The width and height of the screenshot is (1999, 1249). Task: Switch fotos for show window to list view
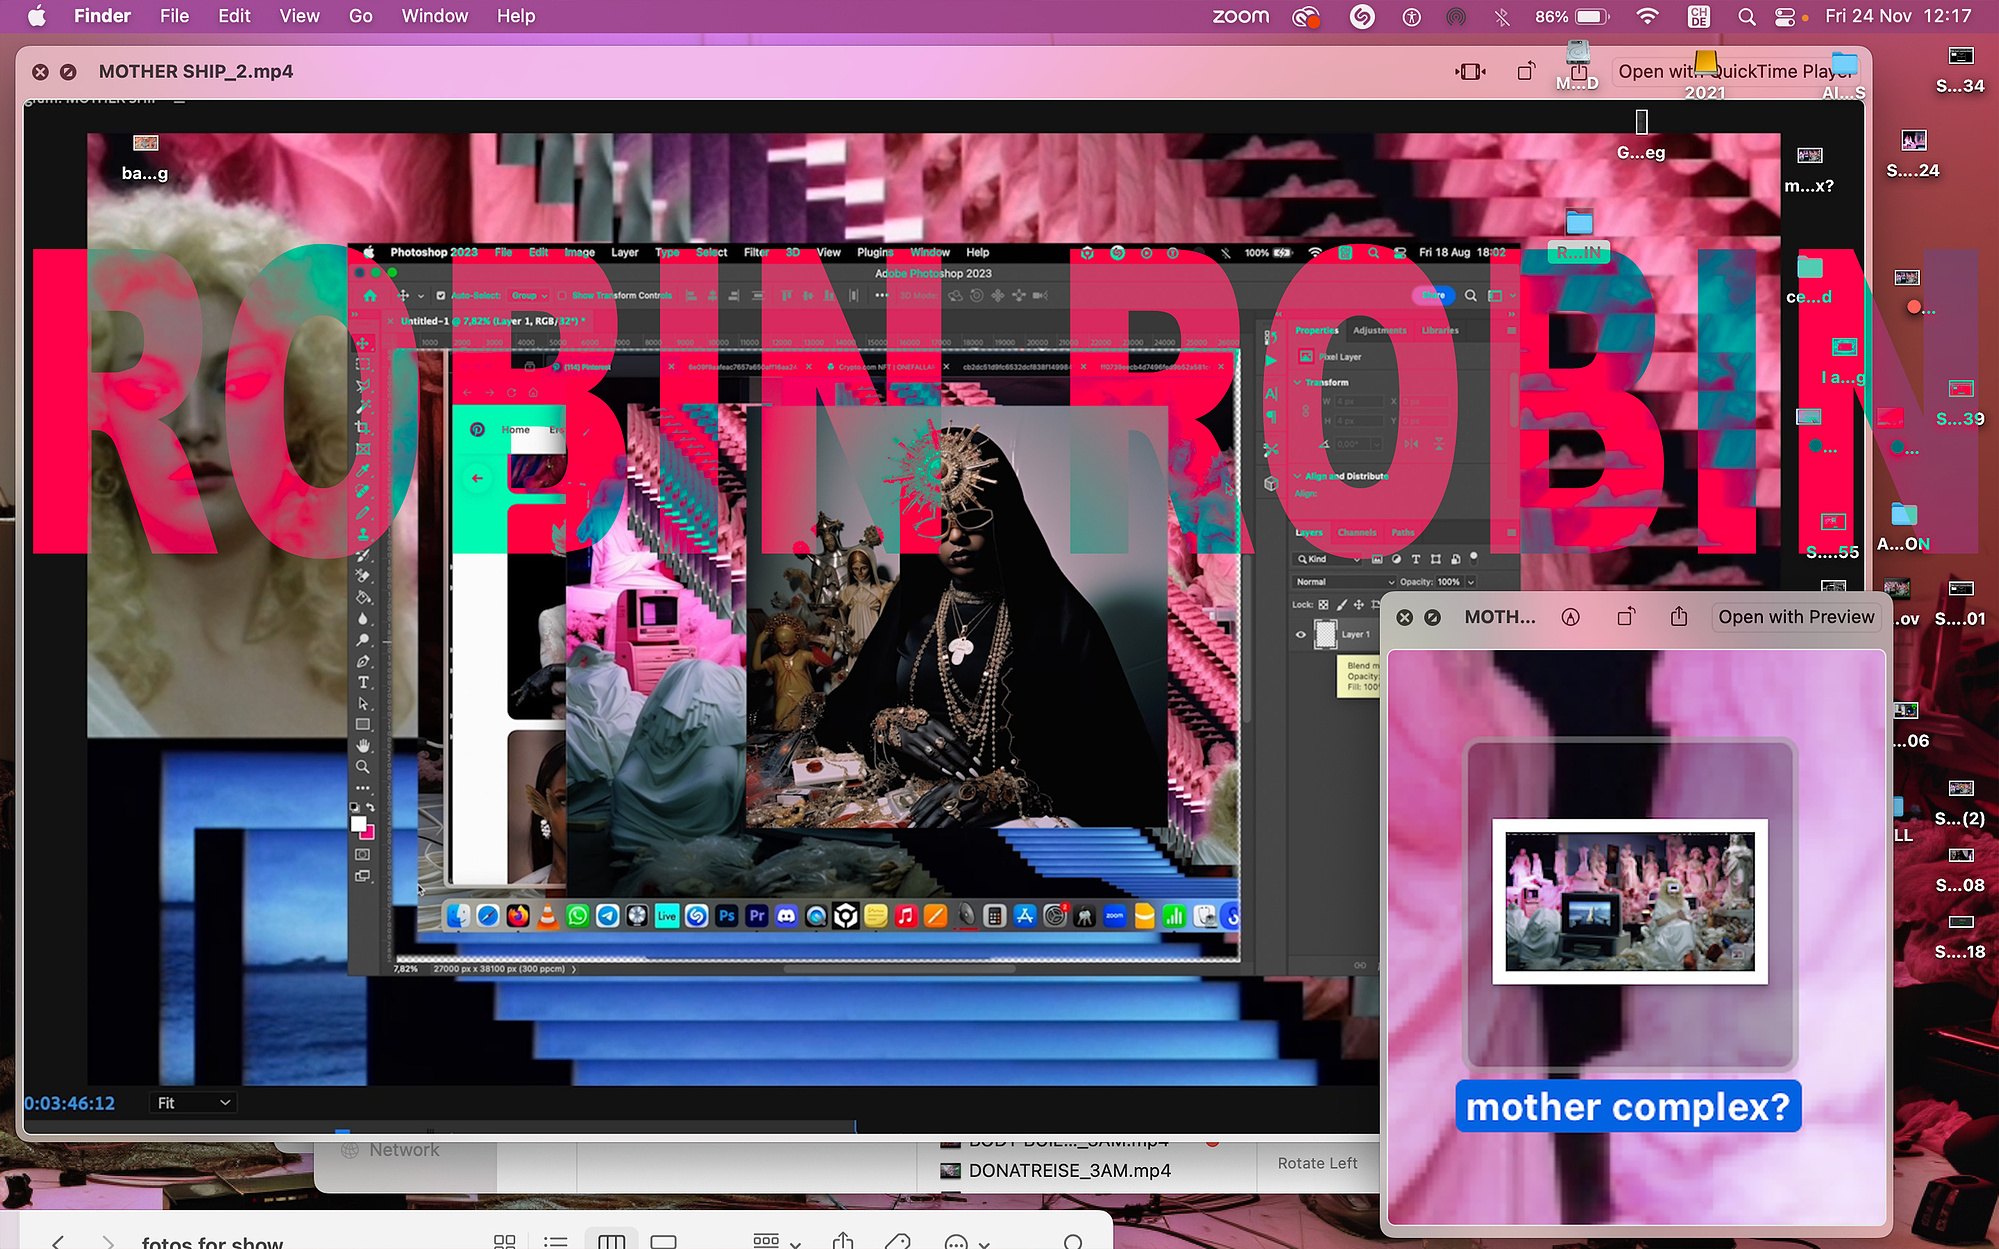coord(556,1242)
